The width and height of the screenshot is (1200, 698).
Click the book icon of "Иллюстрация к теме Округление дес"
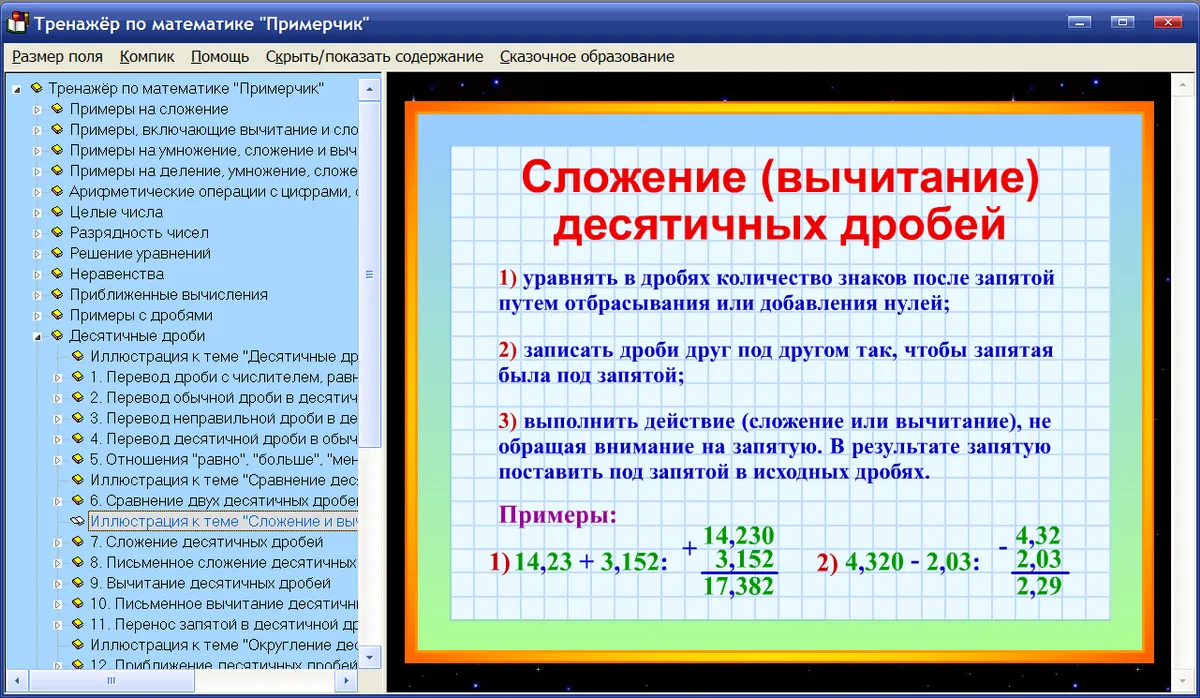pyautogui.click(x=77, y=645)
